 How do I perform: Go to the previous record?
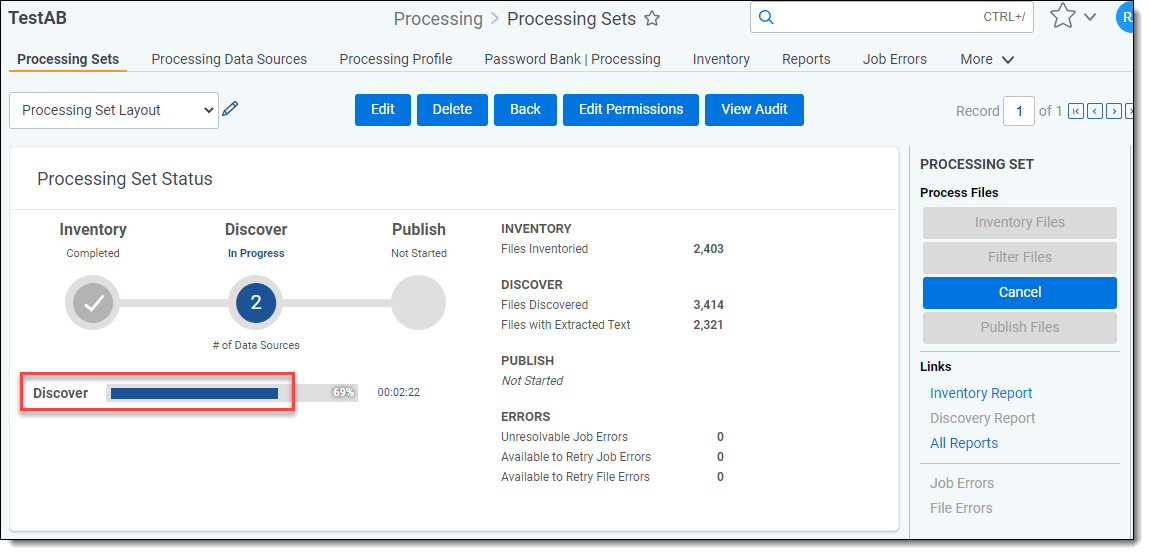pyautogui.click(x=1095, y=111)
